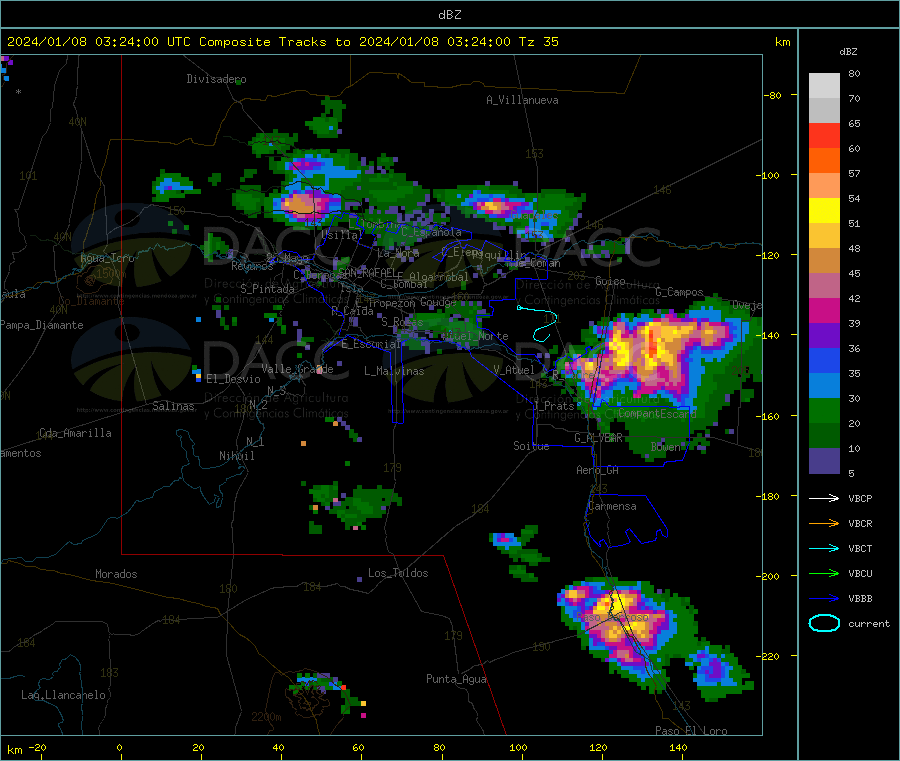Click the 'Punta_Agua' map label
This screenshot has width=900, height=761.
[x=456, y=679]
